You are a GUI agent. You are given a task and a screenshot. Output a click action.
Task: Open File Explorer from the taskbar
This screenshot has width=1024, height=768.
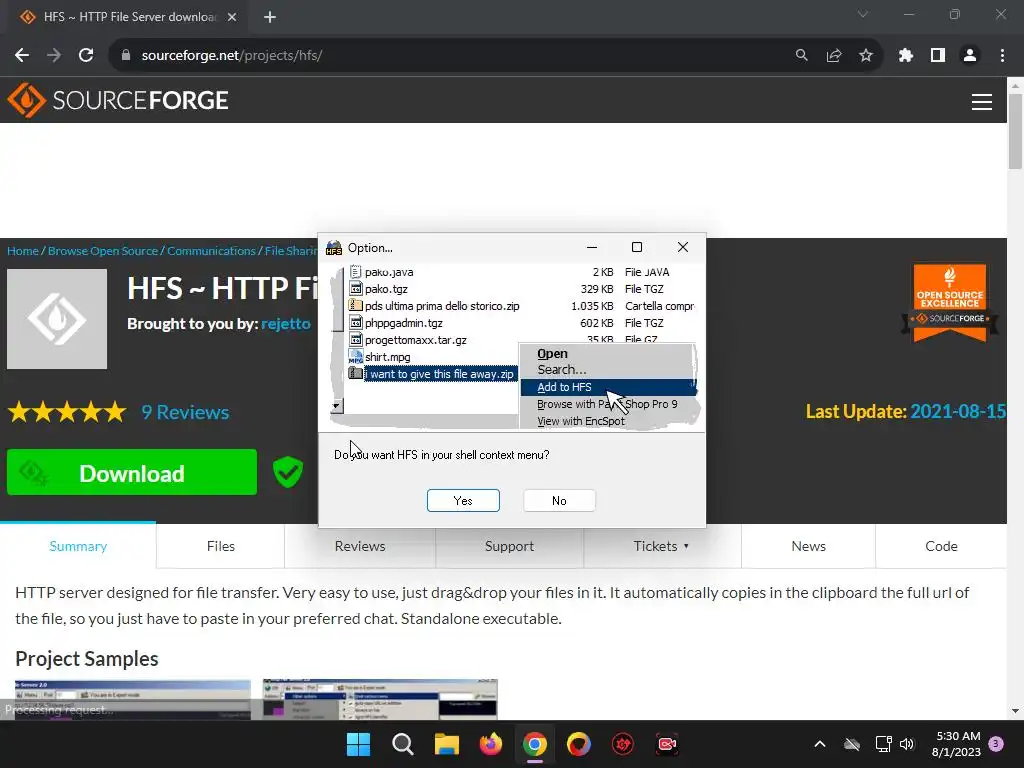pyautogui.click(x=447, y=744)
